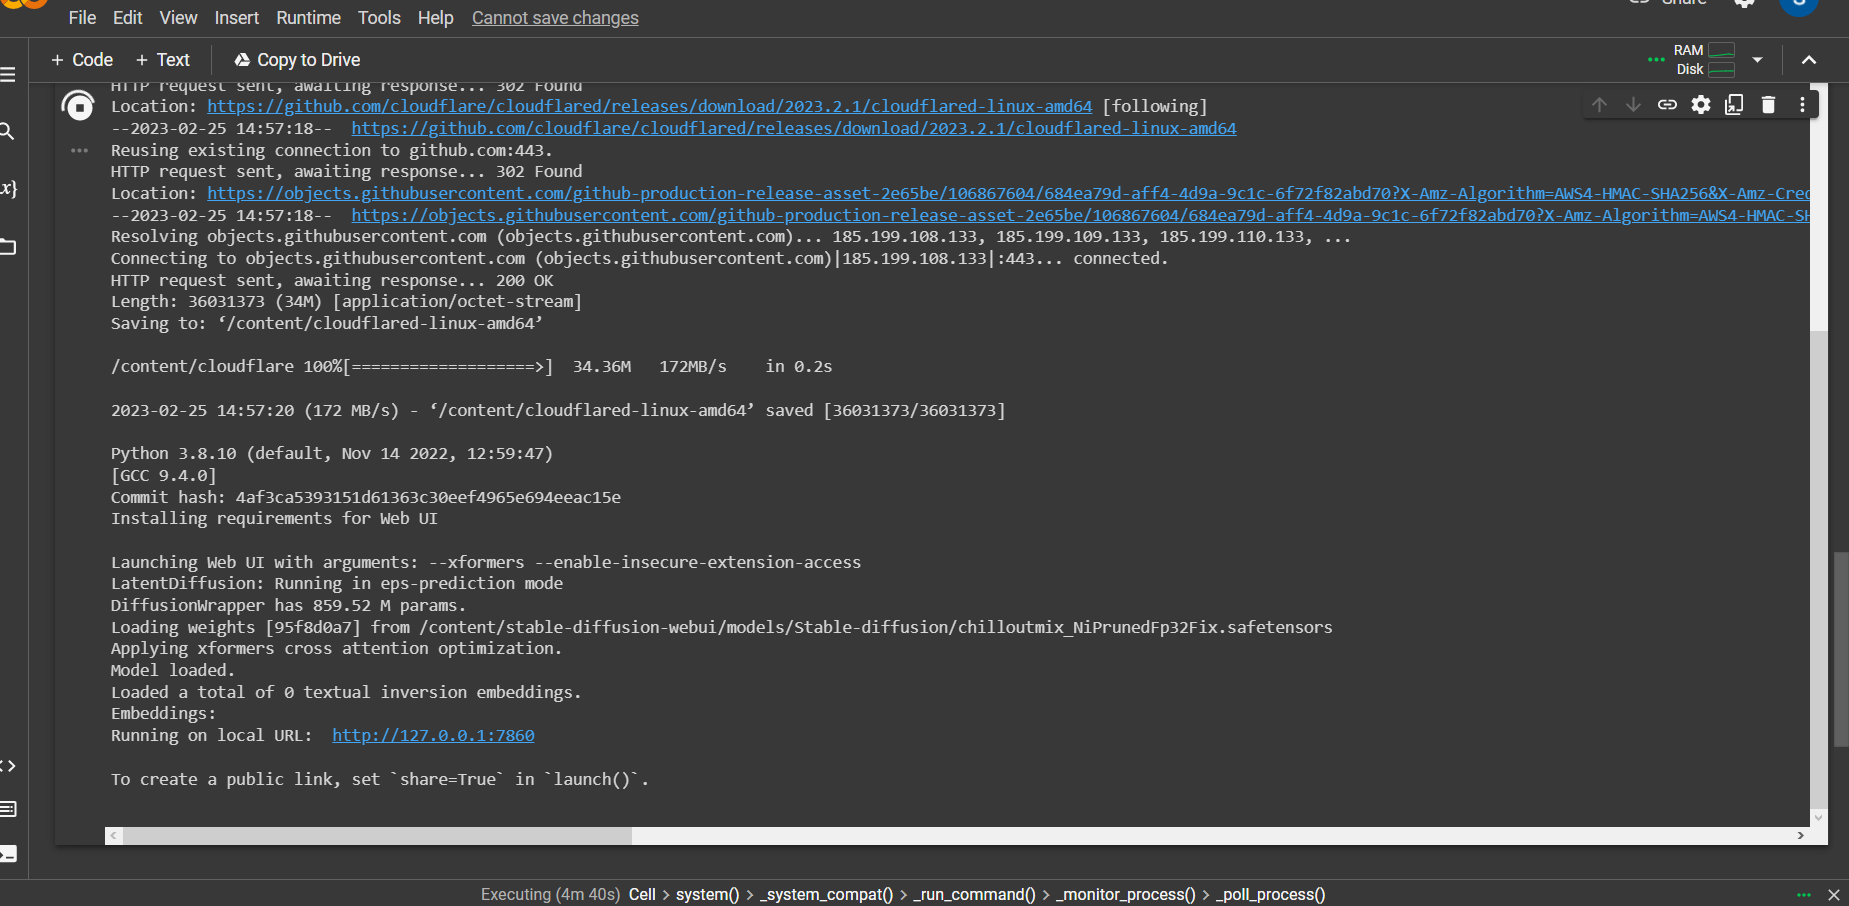Move the cell up with the arrow icon

(1600, 104)
